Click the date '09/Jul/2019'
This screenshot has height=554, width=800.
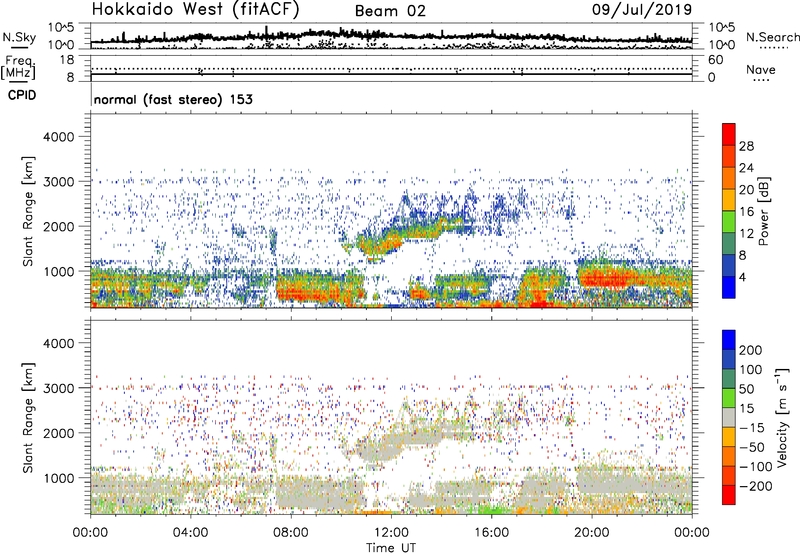coord(642,10)
